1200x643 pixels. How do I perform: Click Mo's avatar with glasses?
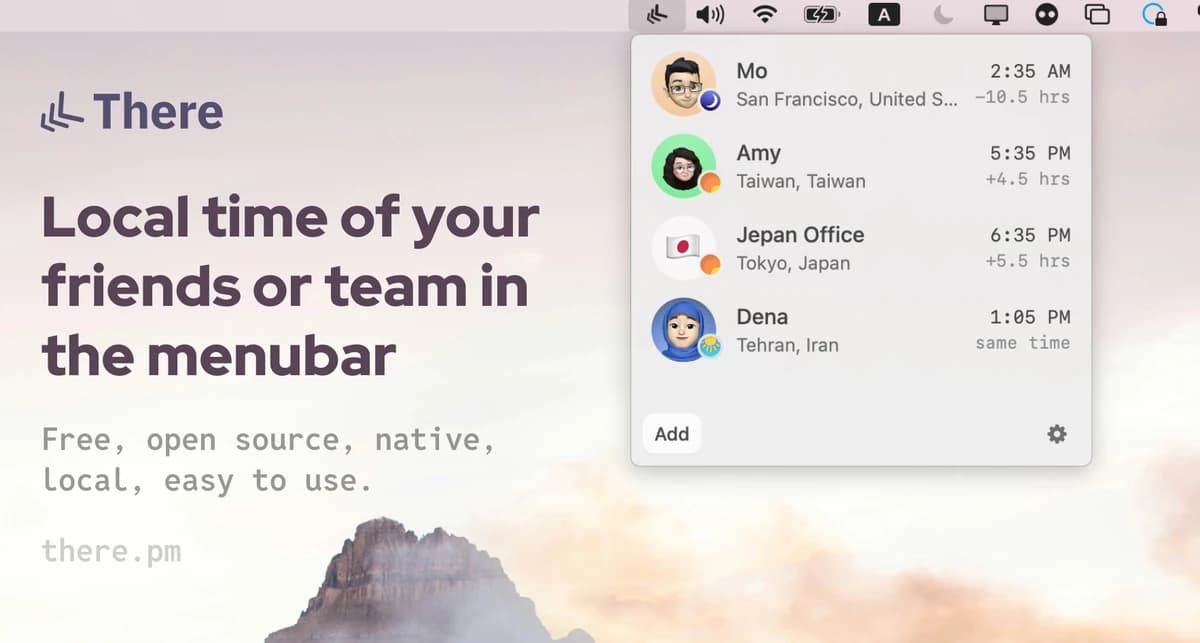[683, 83]
